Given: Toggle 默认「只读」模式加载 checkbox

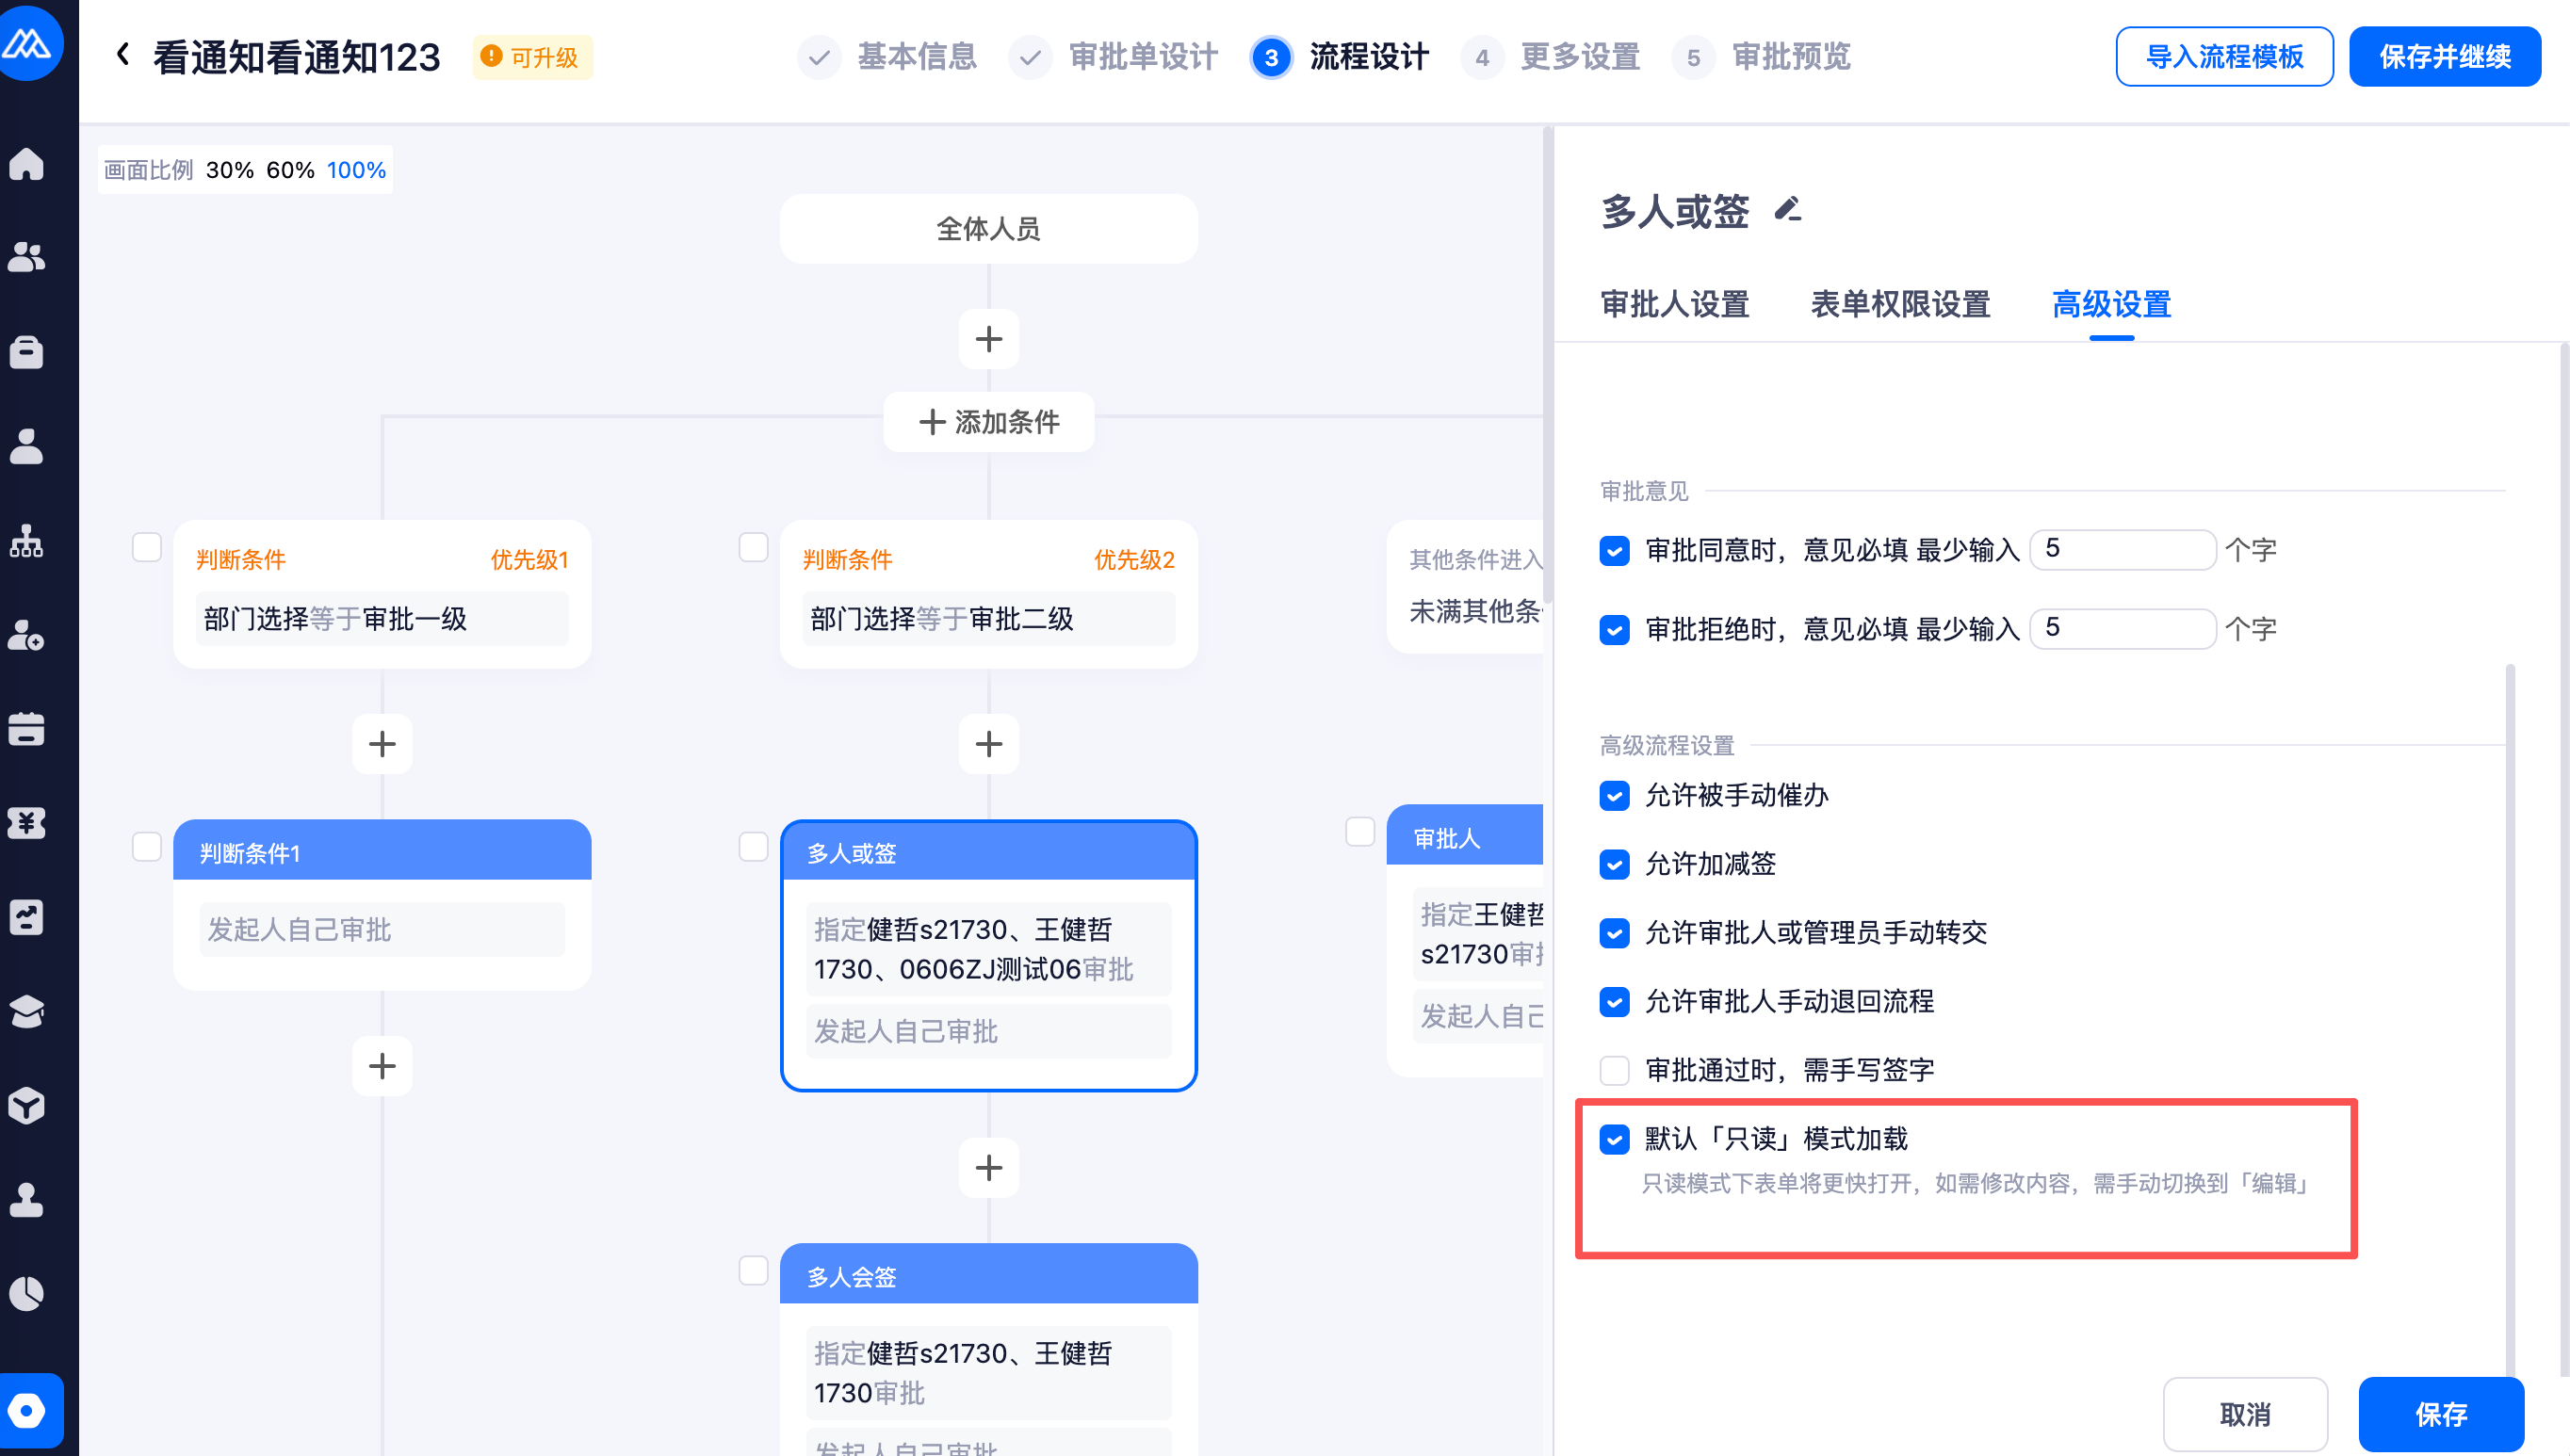Looking at the screenshot, I should (1614, 1139).
